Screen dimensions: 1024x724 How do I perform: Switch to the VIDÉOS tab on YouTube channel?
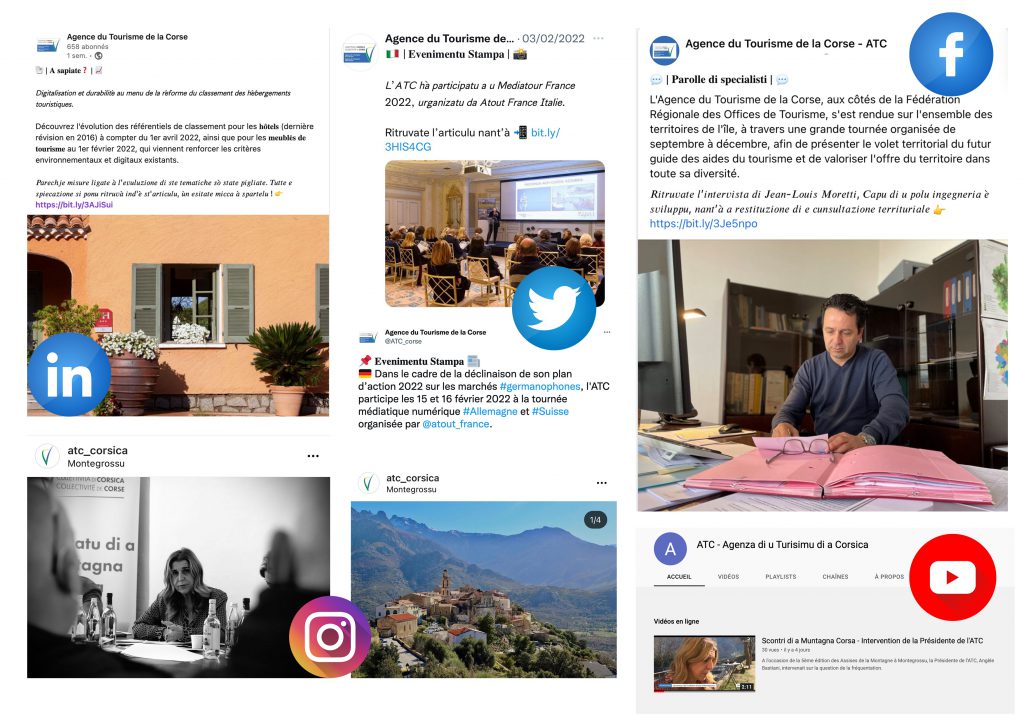click(728, 576)
